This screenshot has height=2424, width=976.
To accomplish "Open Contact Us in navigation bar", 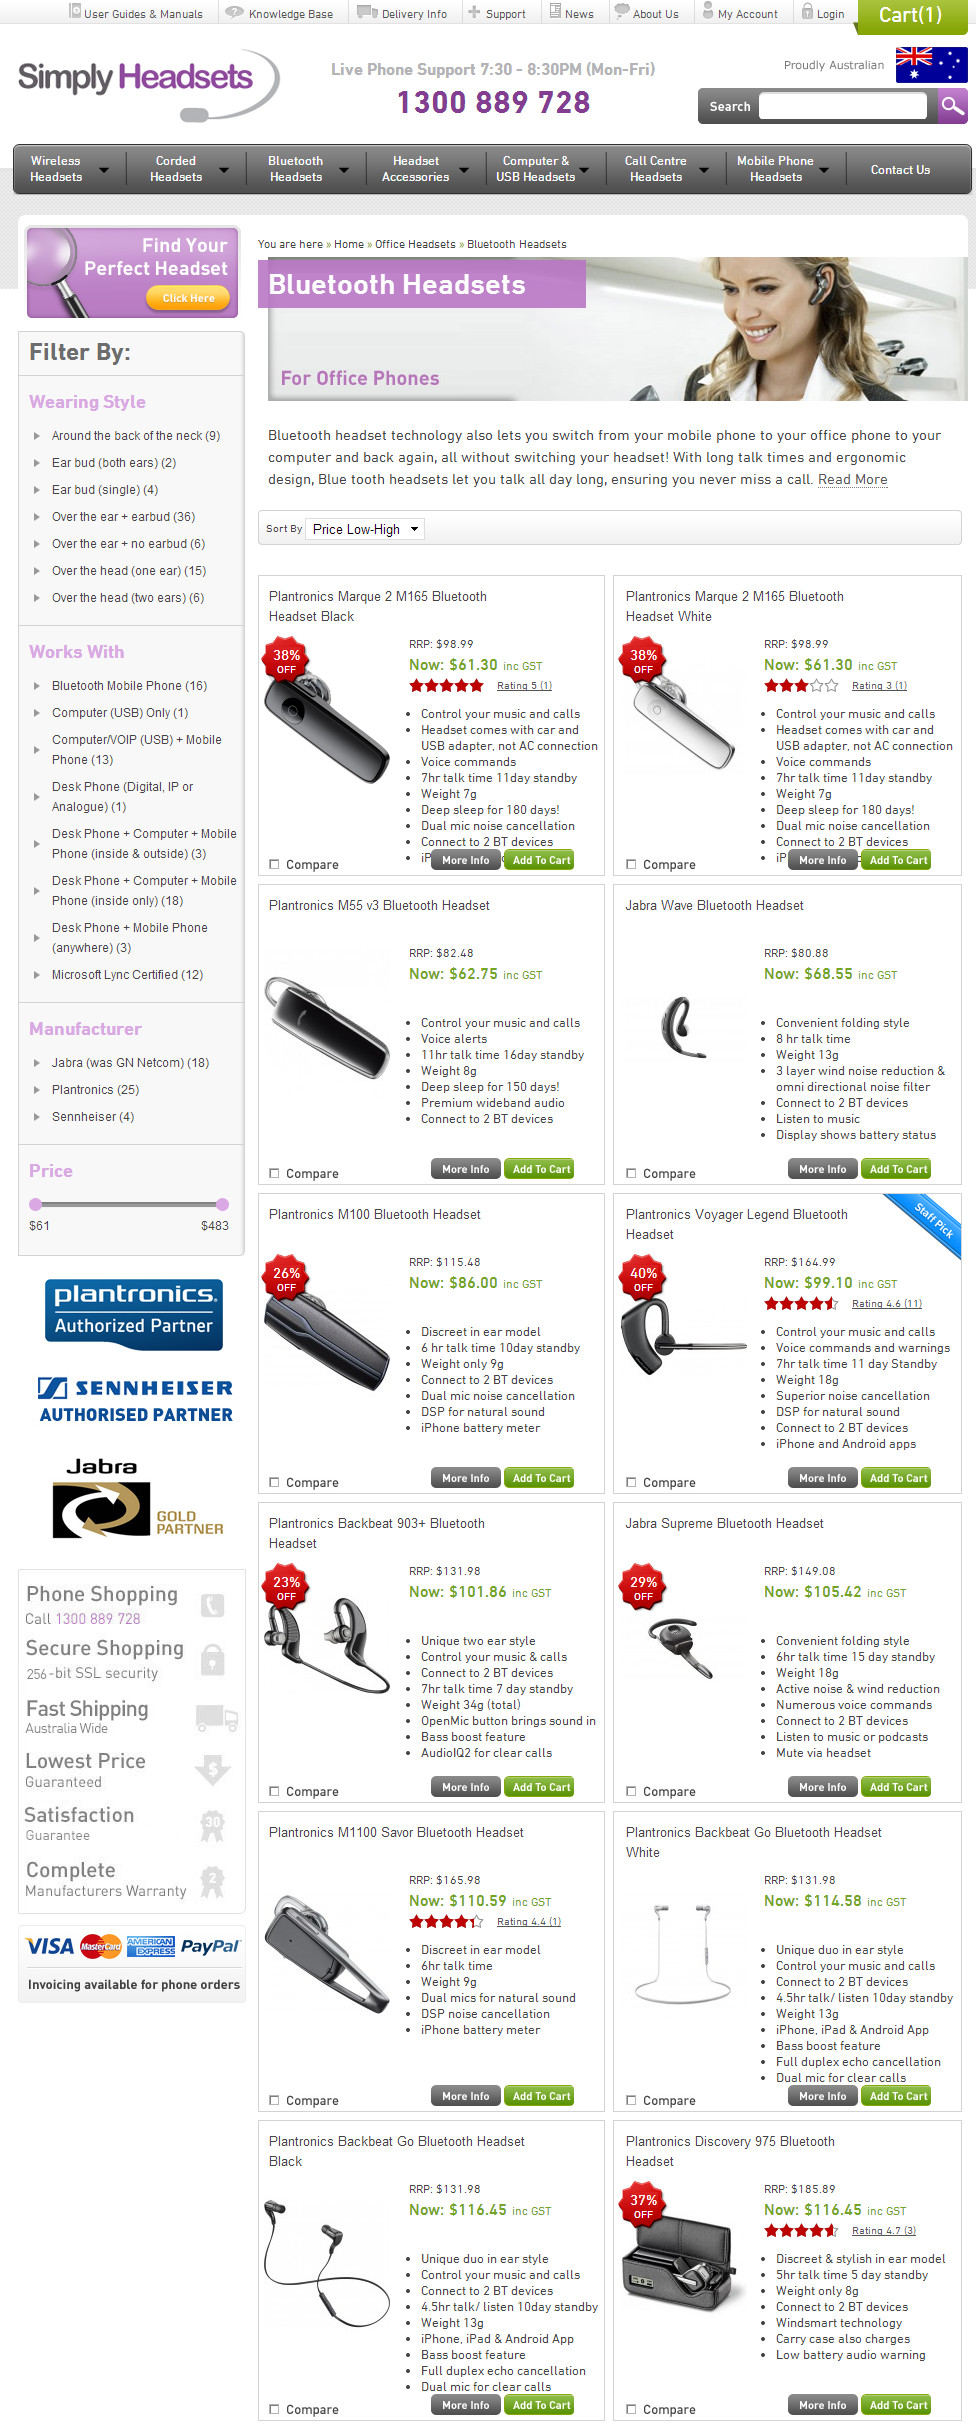I will coord(900,169).
